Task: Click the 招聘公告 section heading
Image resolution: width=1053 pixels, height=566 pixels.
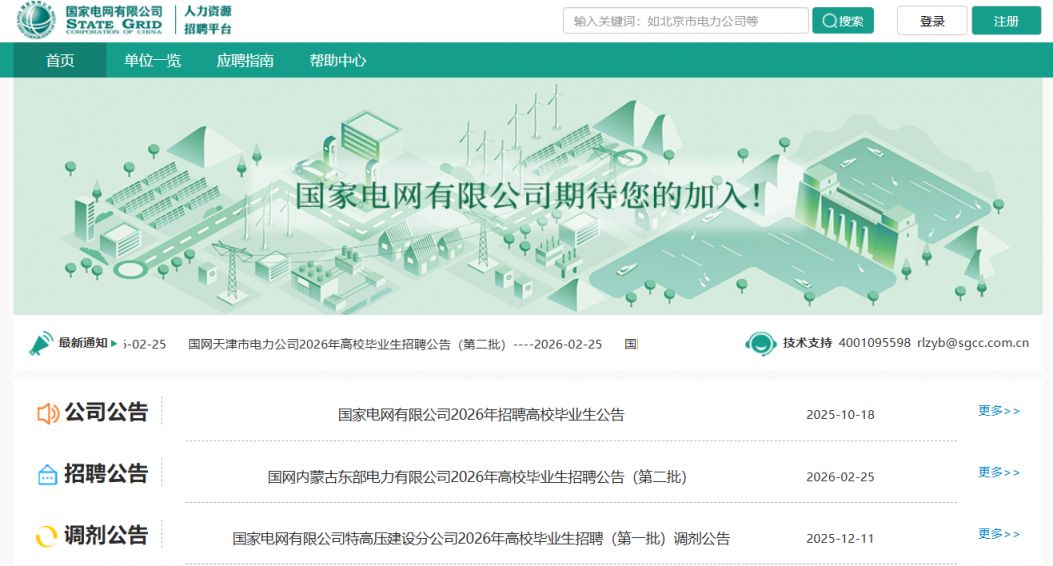Action: coord(106,474)
